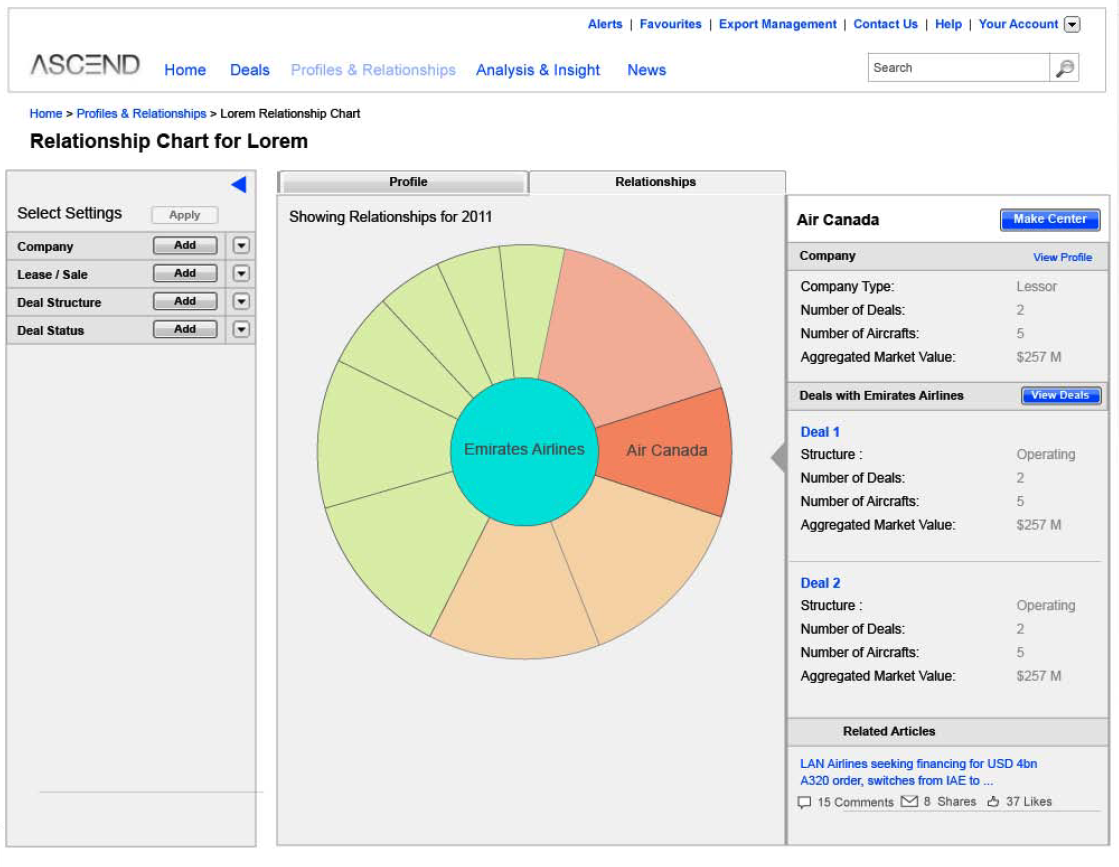Open the Deals menu

250,70
